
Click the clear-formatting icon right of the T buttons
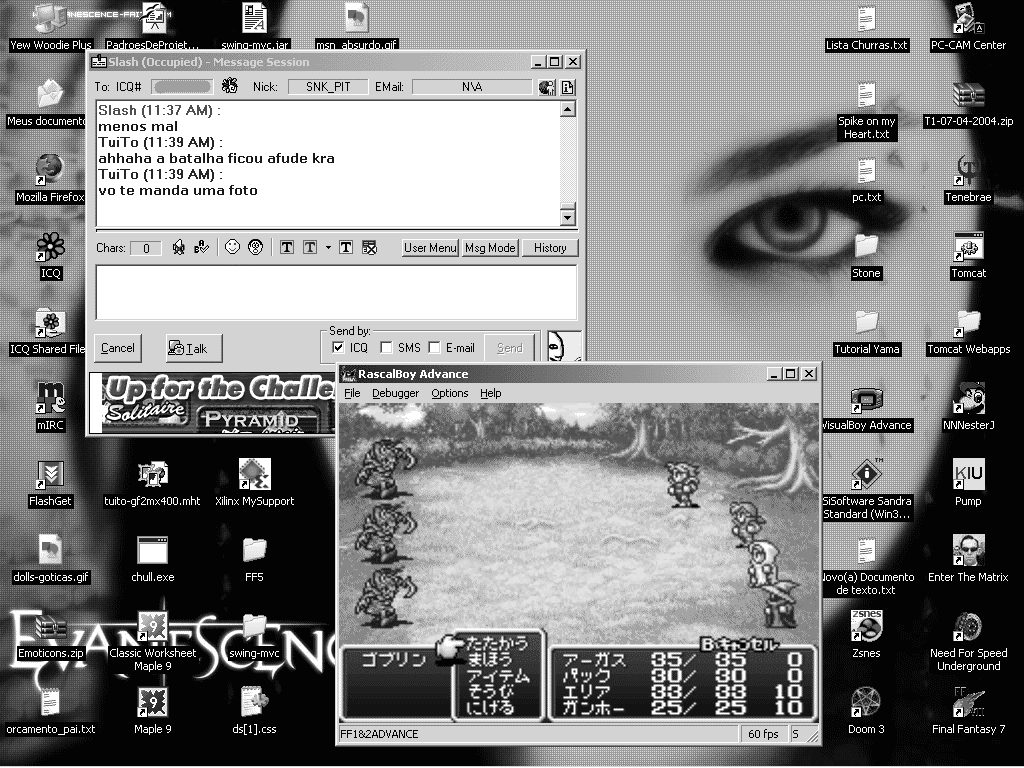click(x=370, y=248)
